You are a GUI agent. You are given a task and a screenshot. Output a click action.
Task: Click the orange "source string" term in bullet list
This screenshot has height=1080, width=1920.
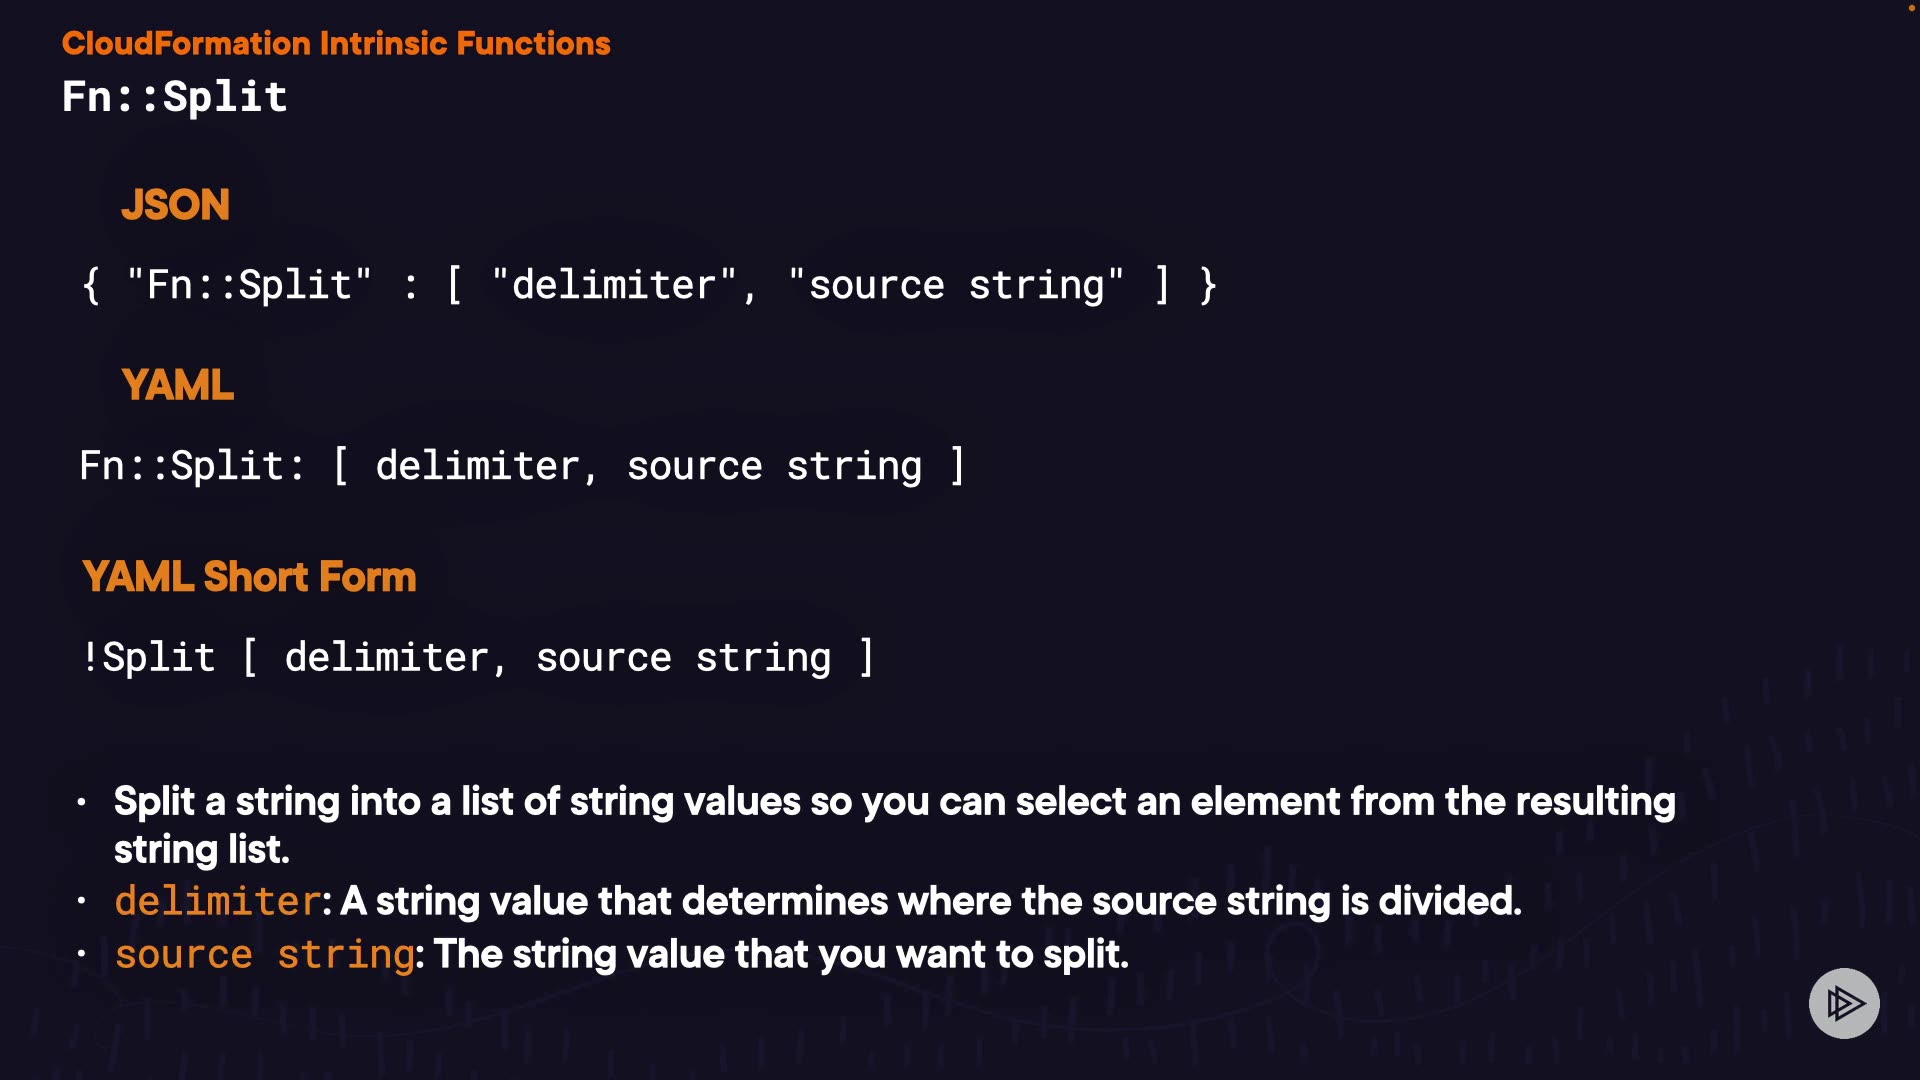(264, 955)
